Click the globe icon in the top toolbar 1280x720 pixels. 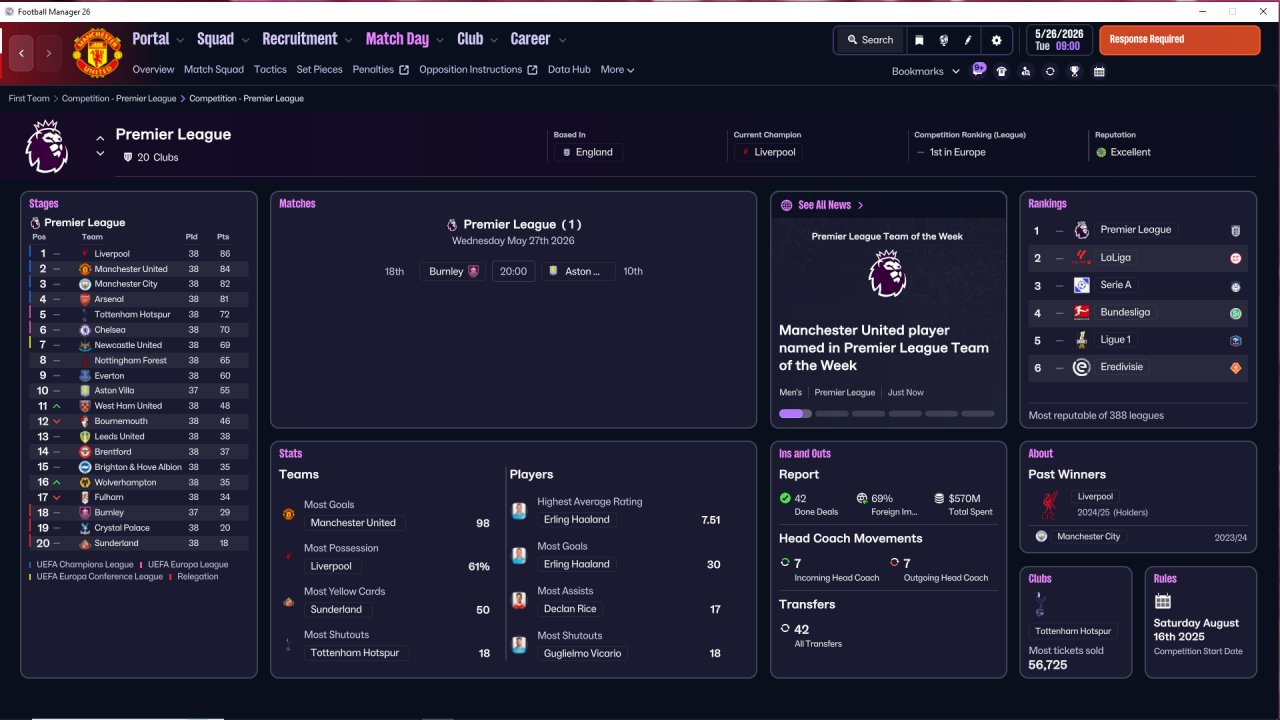[x=943, y=40]
